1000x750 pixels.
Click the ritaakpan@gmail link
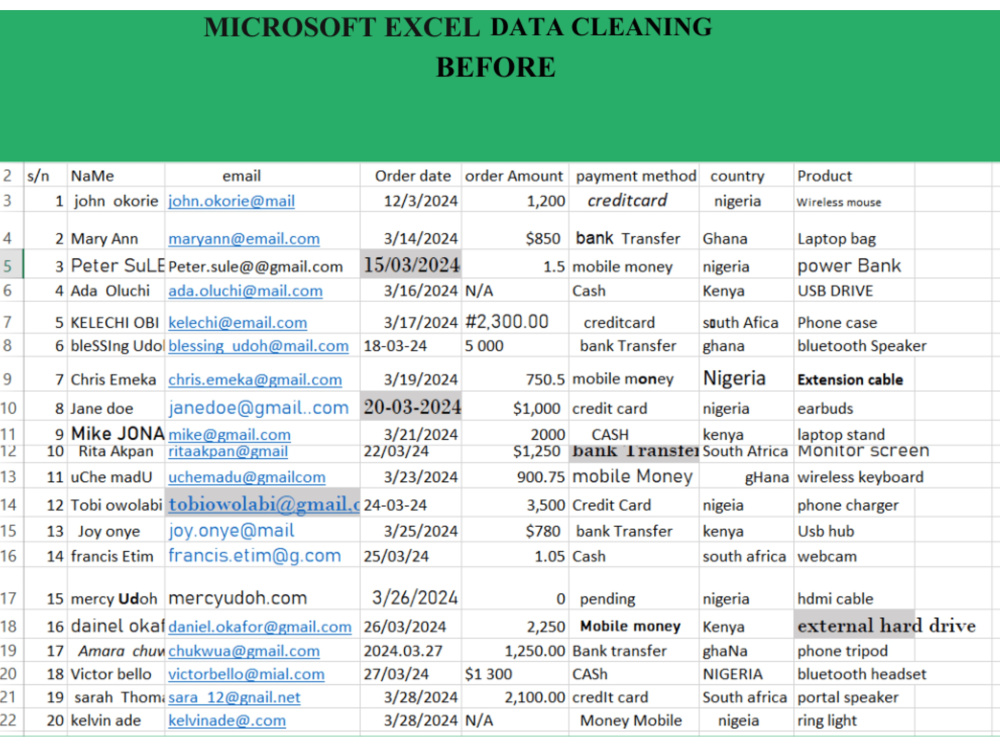(228, 451)
